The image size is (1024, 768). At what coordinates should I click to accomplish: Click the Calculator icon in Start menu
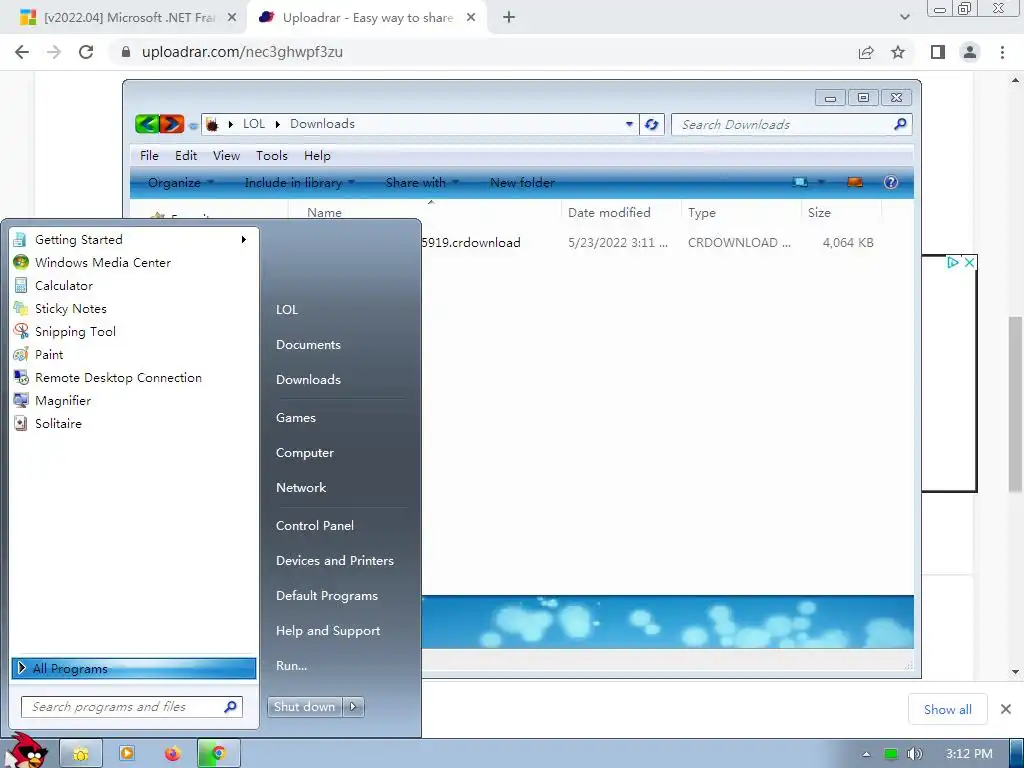coord(21,285)
